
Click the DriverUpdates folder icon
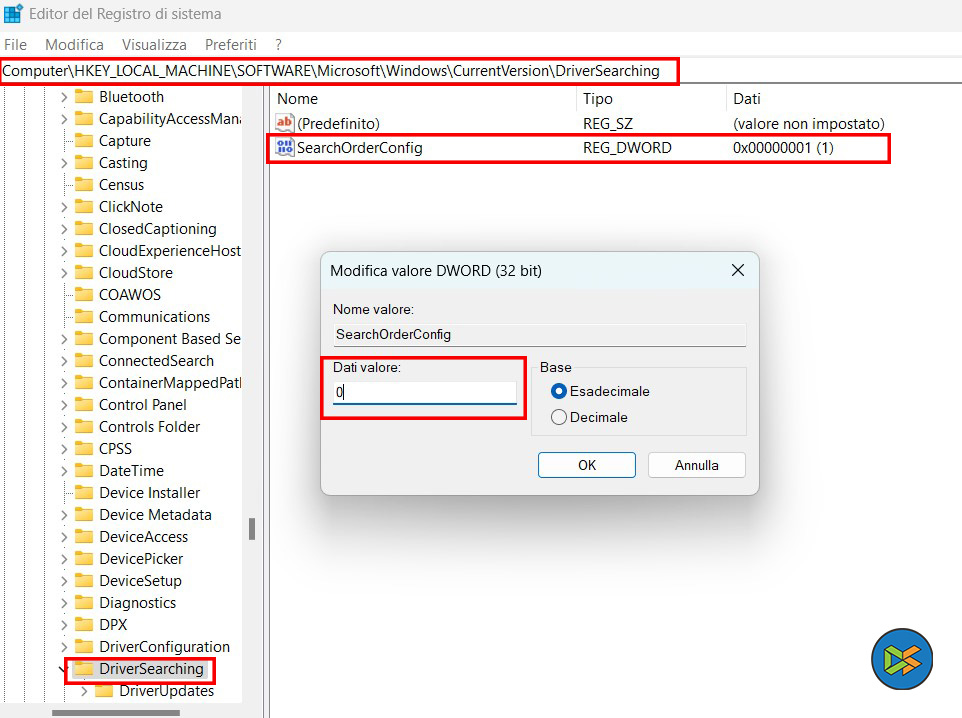pos(104,691)
